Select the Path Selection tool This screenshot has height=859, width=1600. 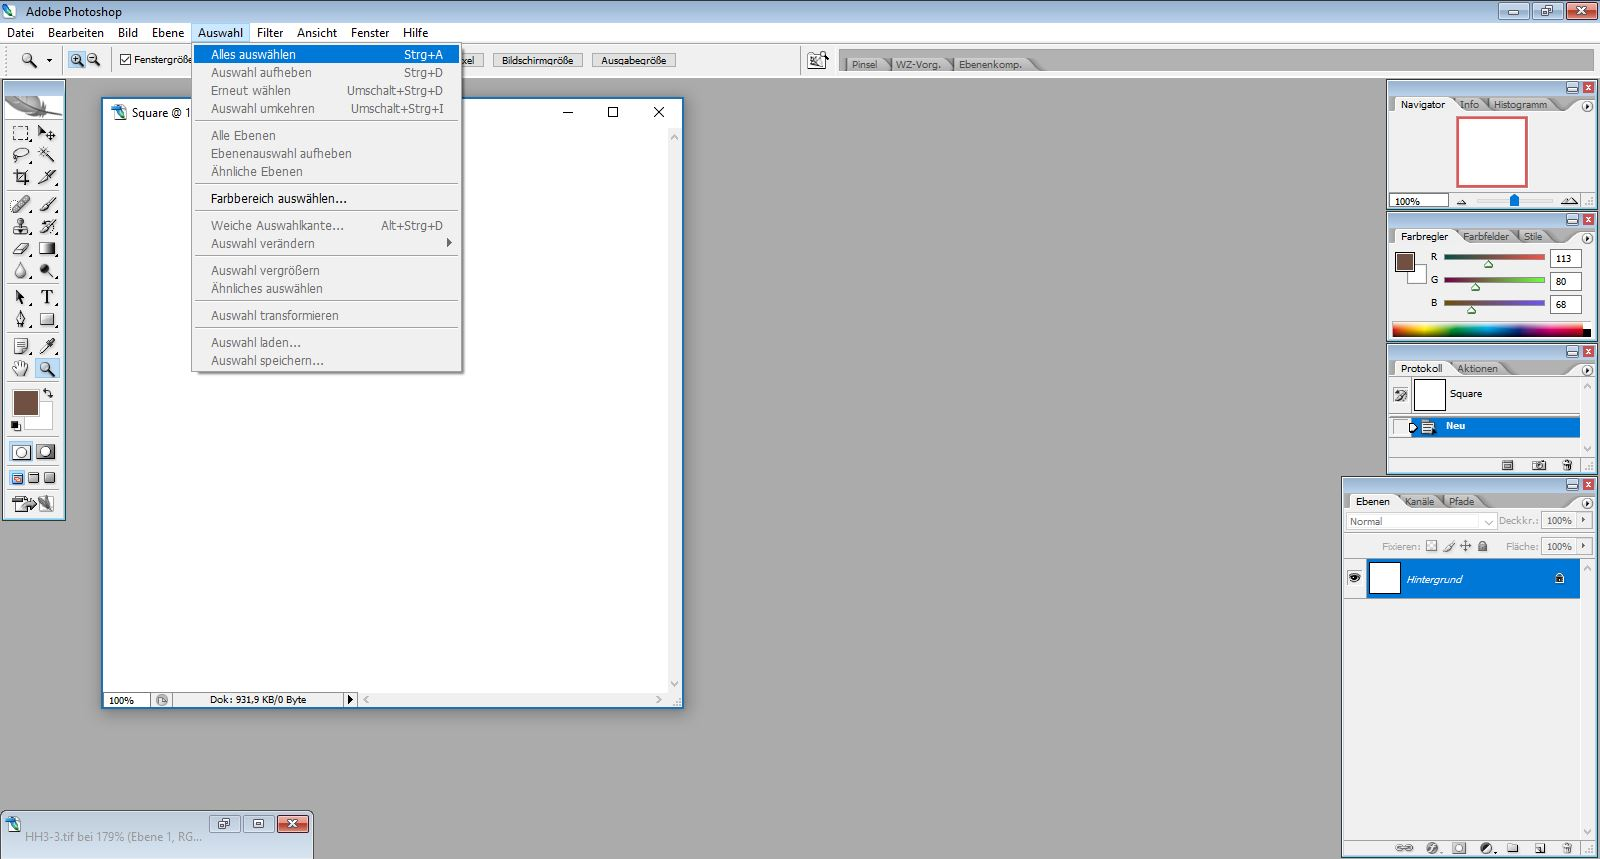click(21, 297)
